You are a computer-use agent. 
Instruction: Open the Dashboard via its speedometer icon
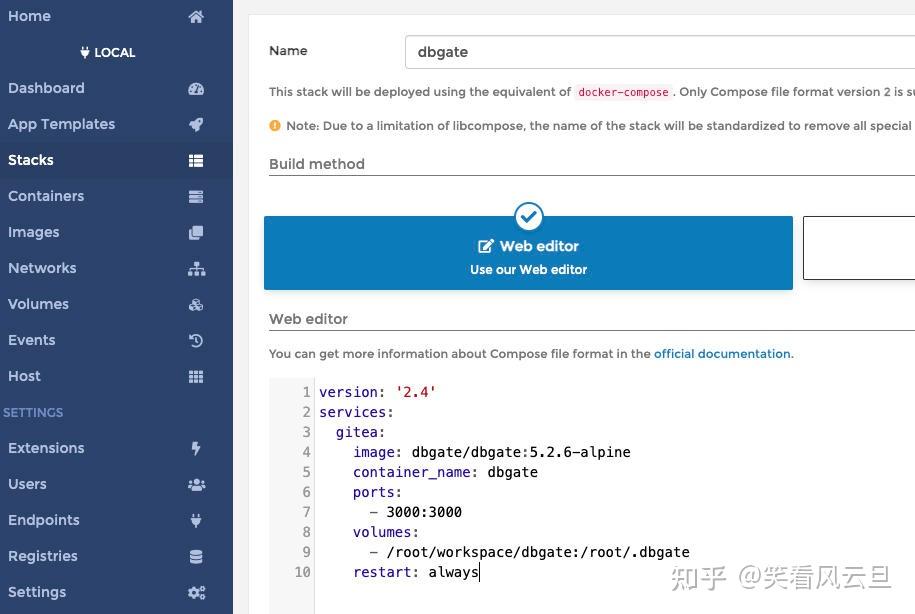point(196,88)
